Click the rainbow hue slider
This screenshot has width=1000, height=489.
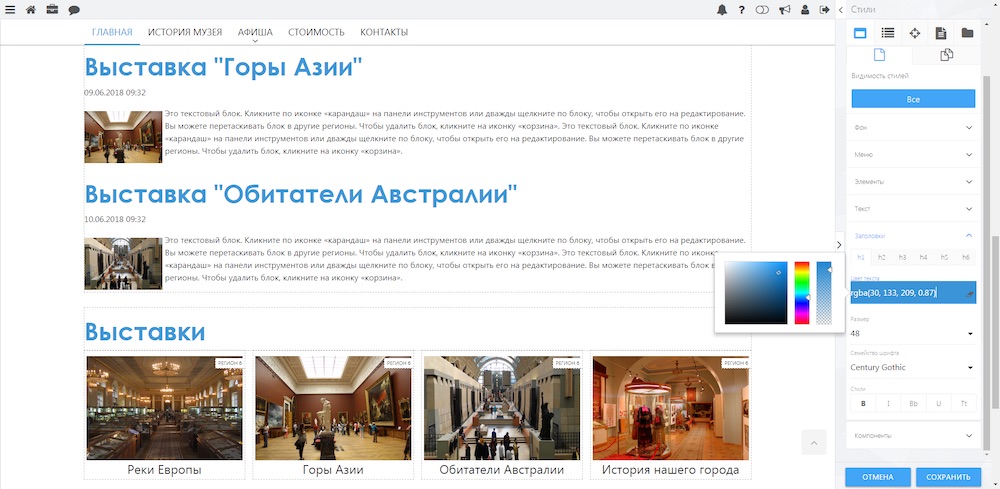[802, 293]
